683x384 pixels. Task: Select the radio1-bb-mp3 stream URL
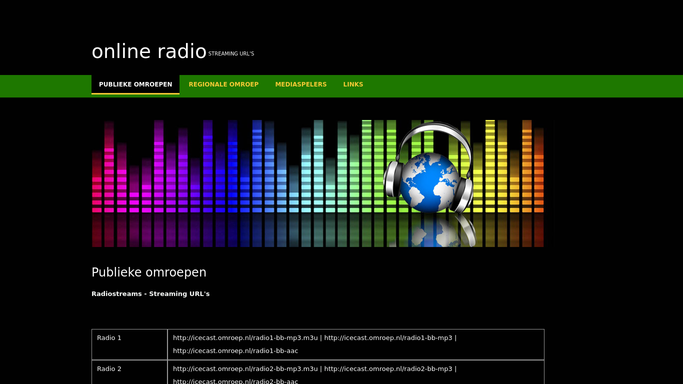(388, 337)
